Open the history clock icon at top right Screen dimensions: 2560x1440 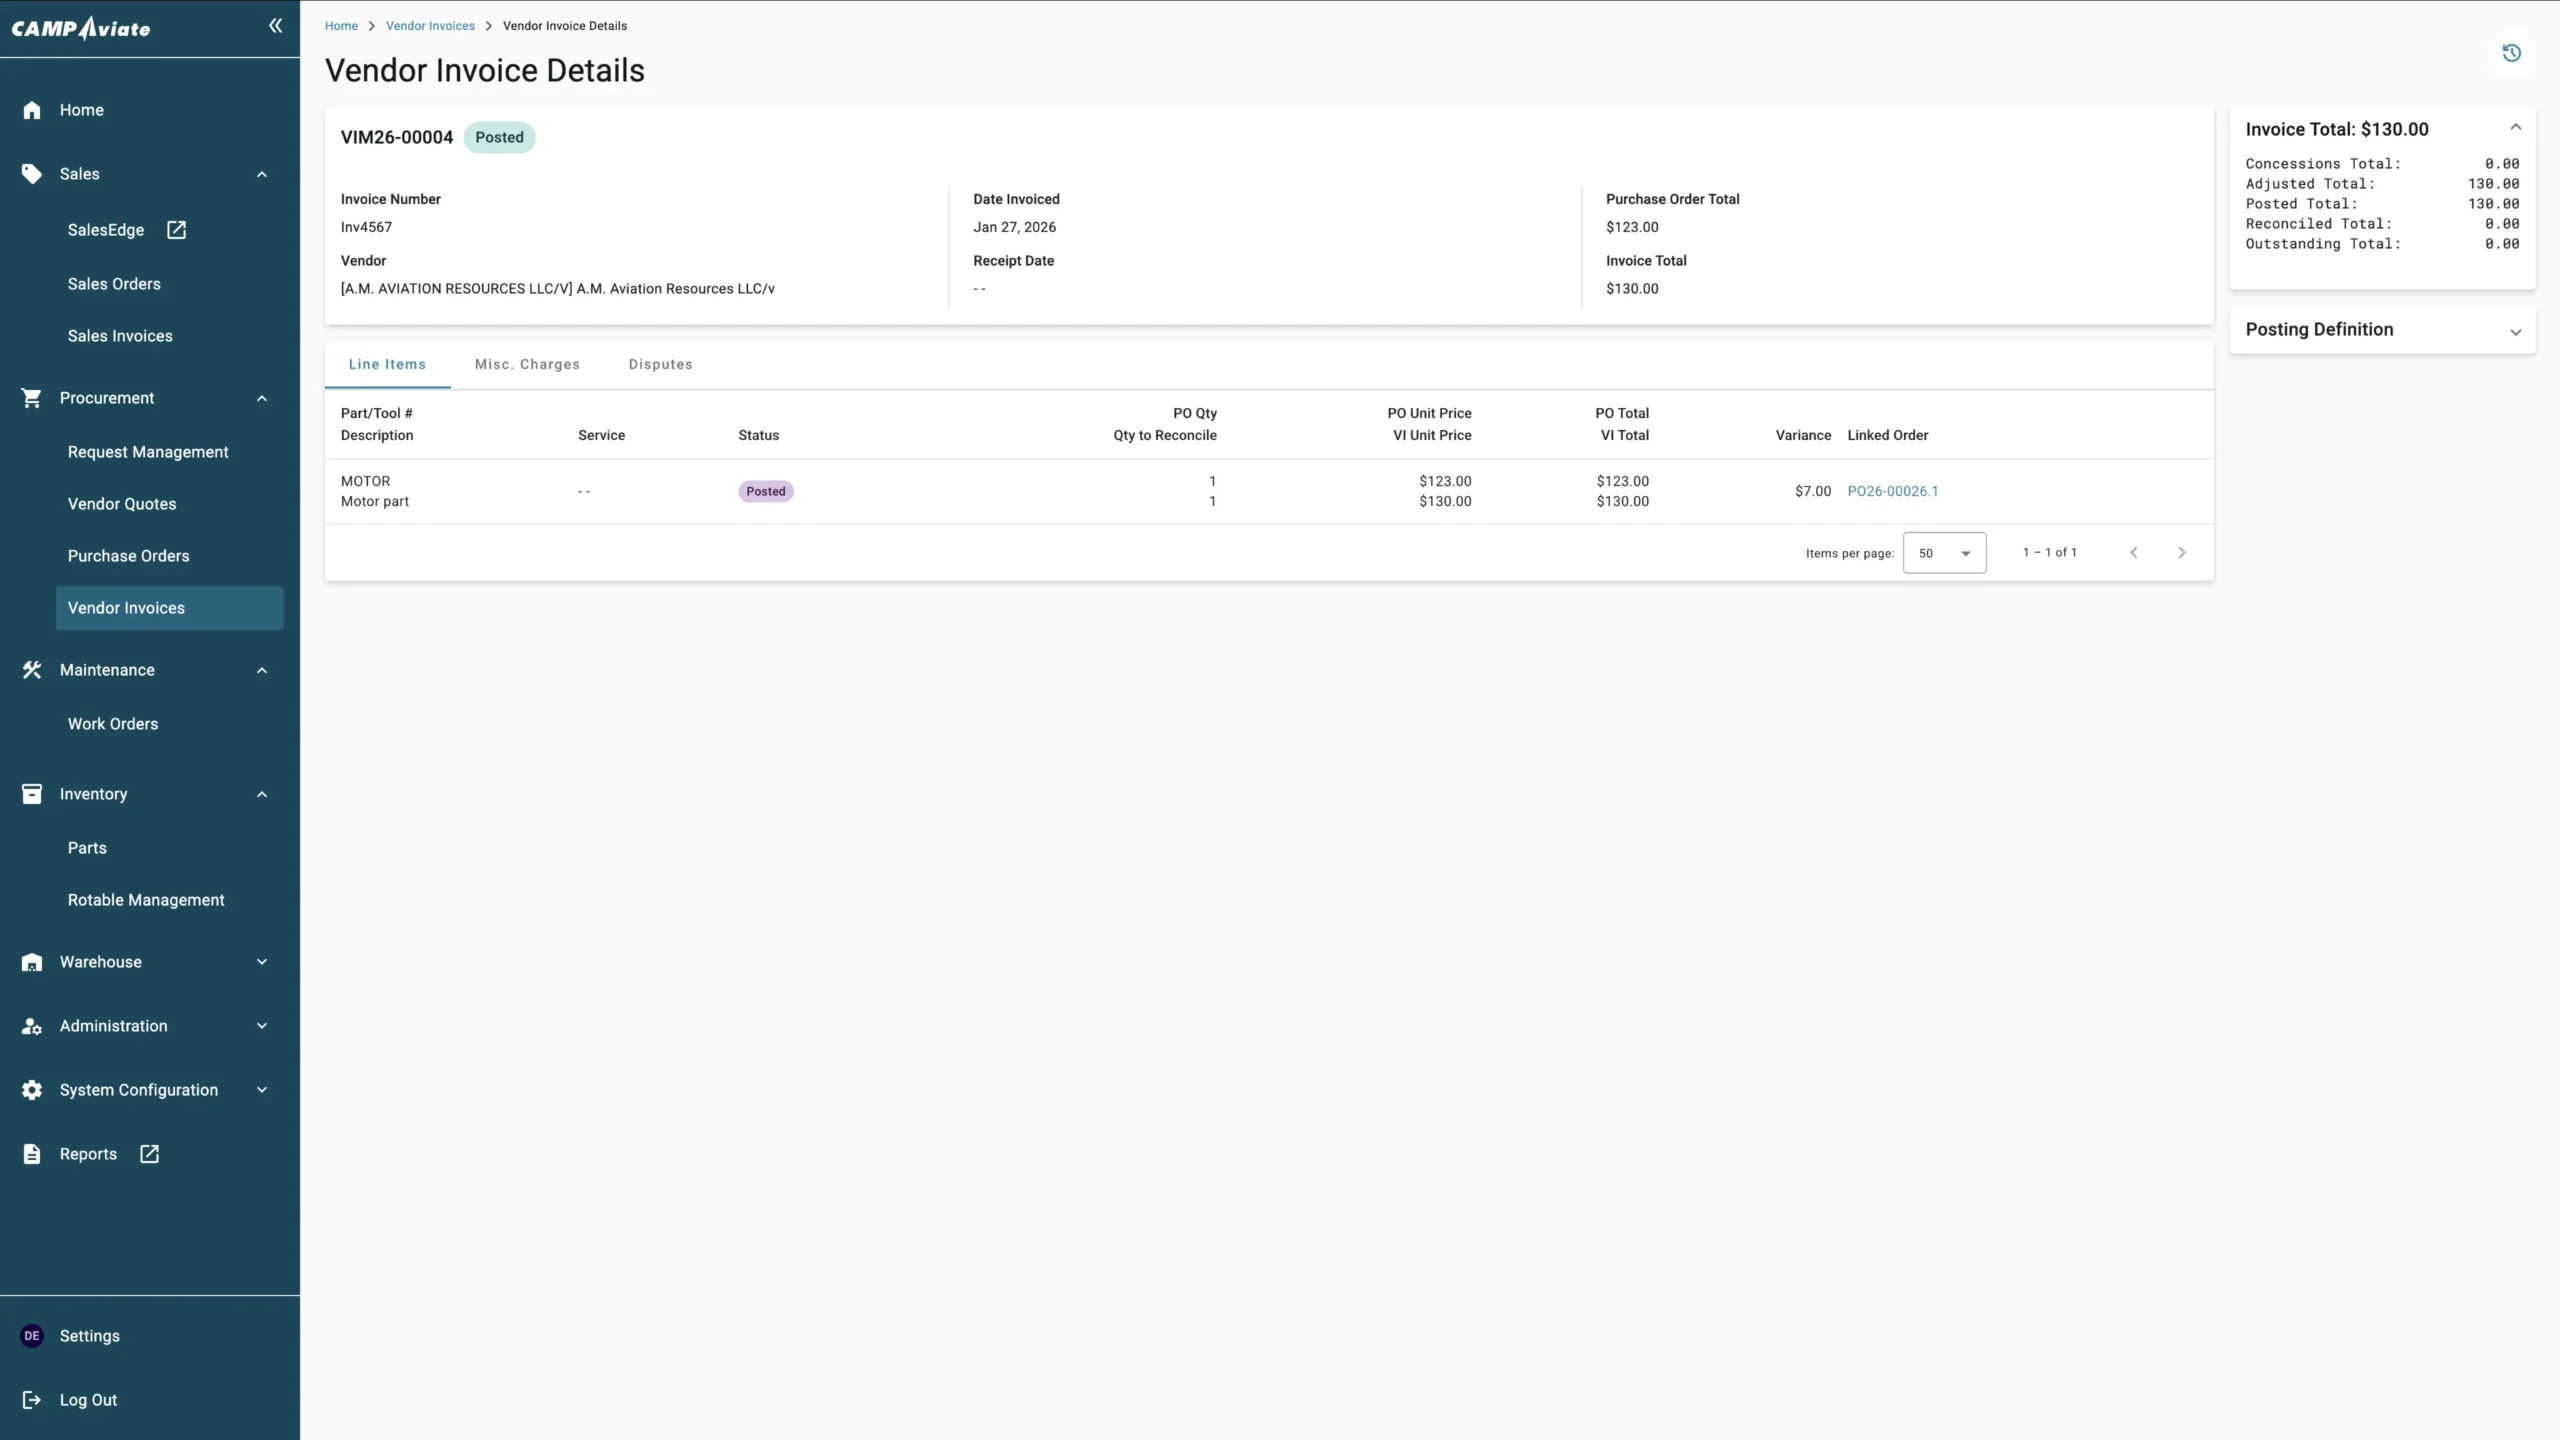(x=2511, y=53)
